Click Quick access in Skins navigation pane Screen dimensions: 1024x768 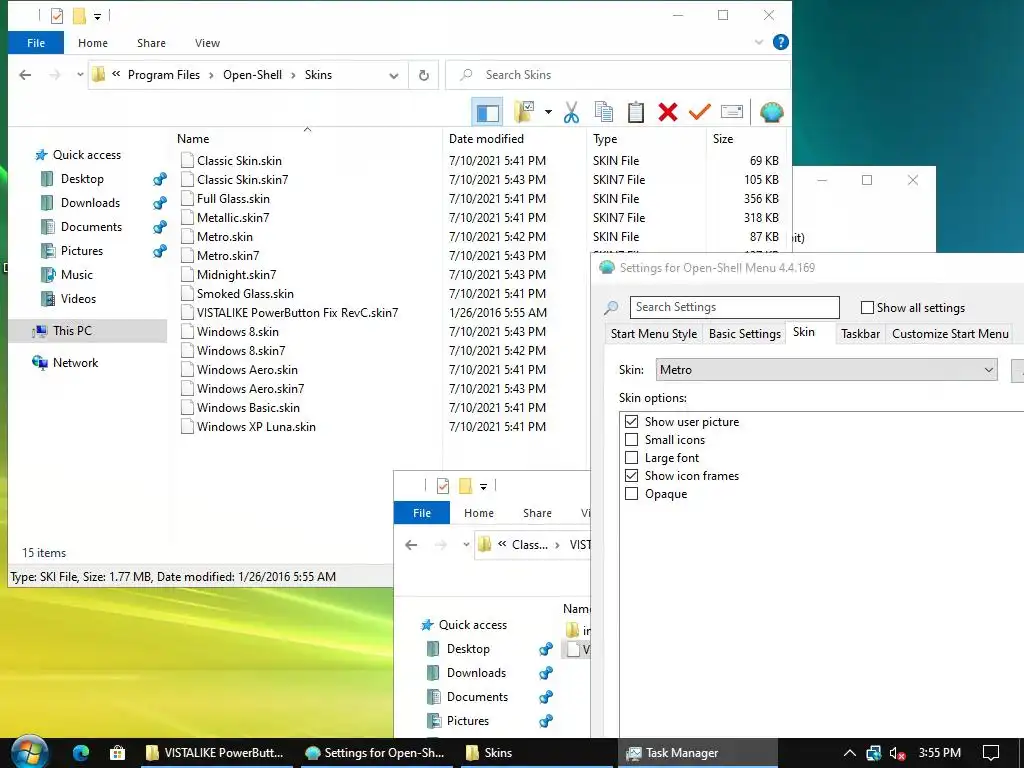coord(87,155)
